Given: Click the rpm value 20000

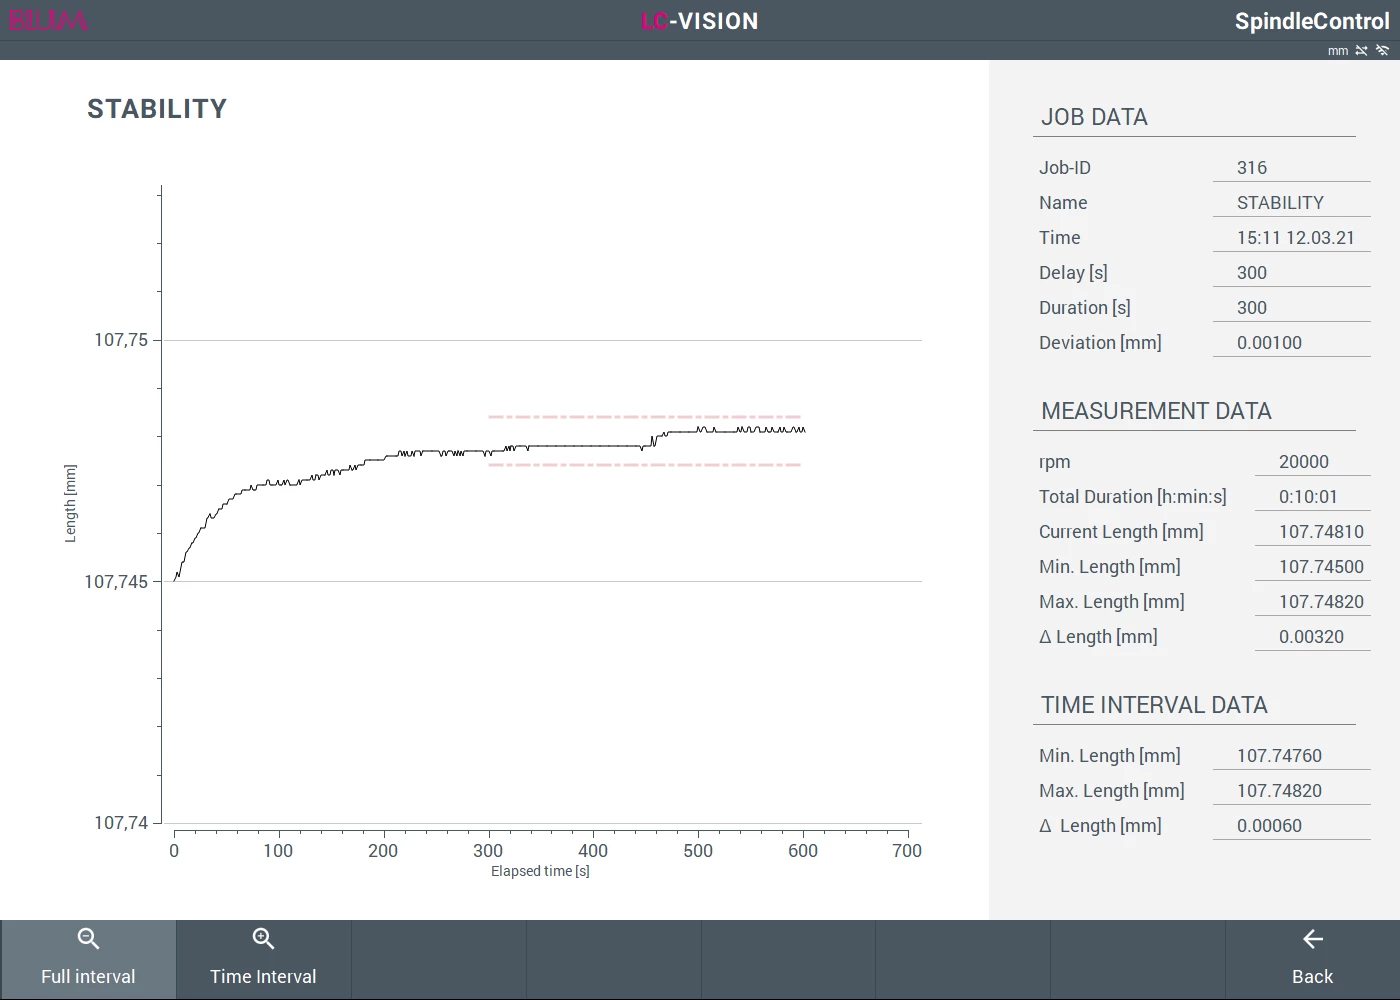Looking at the screenshot, I should coord(1310,462).
